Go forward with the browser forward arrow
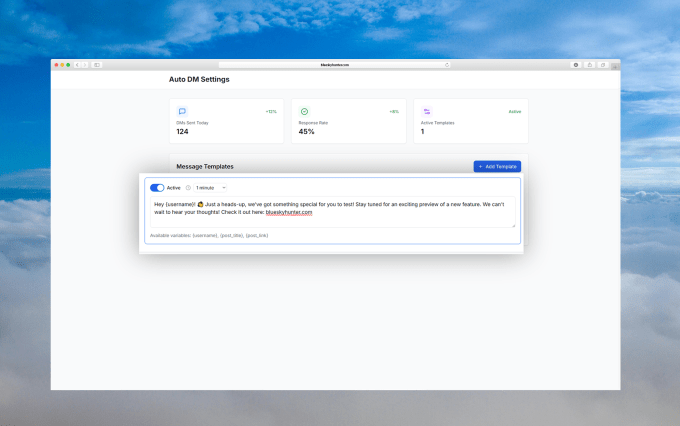 (x=85, y=65)
